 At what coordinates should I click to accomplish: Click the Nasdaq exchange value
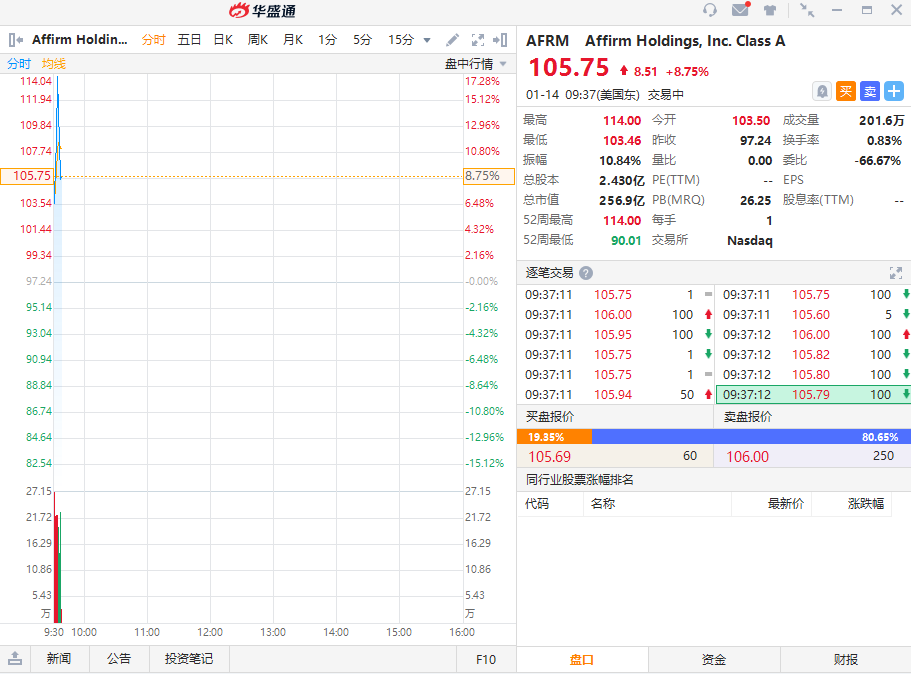pyautogui.click(x=749, y=241)
